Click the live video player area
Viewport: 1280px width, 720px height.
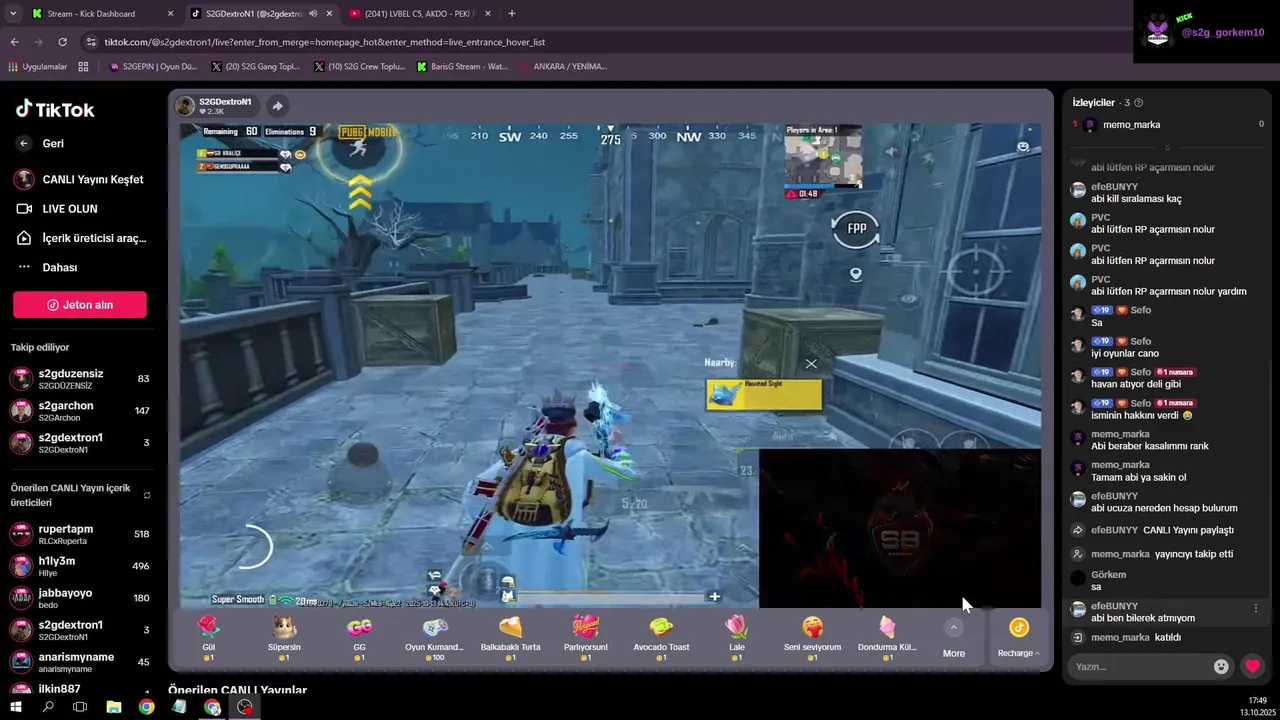[610, 365]
